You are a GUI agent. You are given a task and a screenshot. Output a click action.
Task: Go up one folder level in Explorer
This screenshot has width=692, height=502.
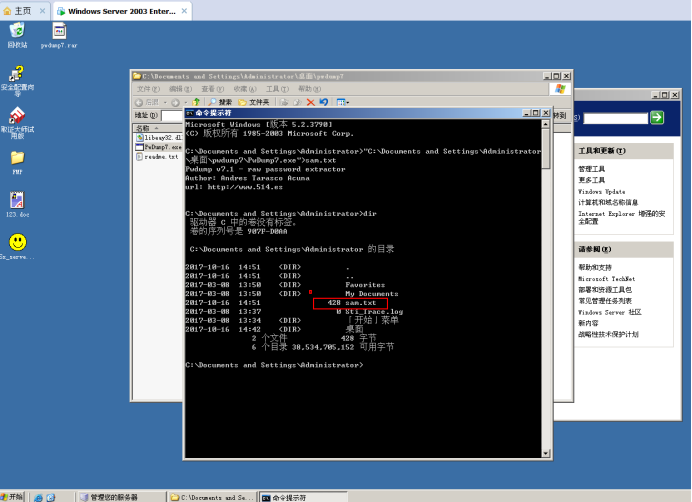(196, 102)
